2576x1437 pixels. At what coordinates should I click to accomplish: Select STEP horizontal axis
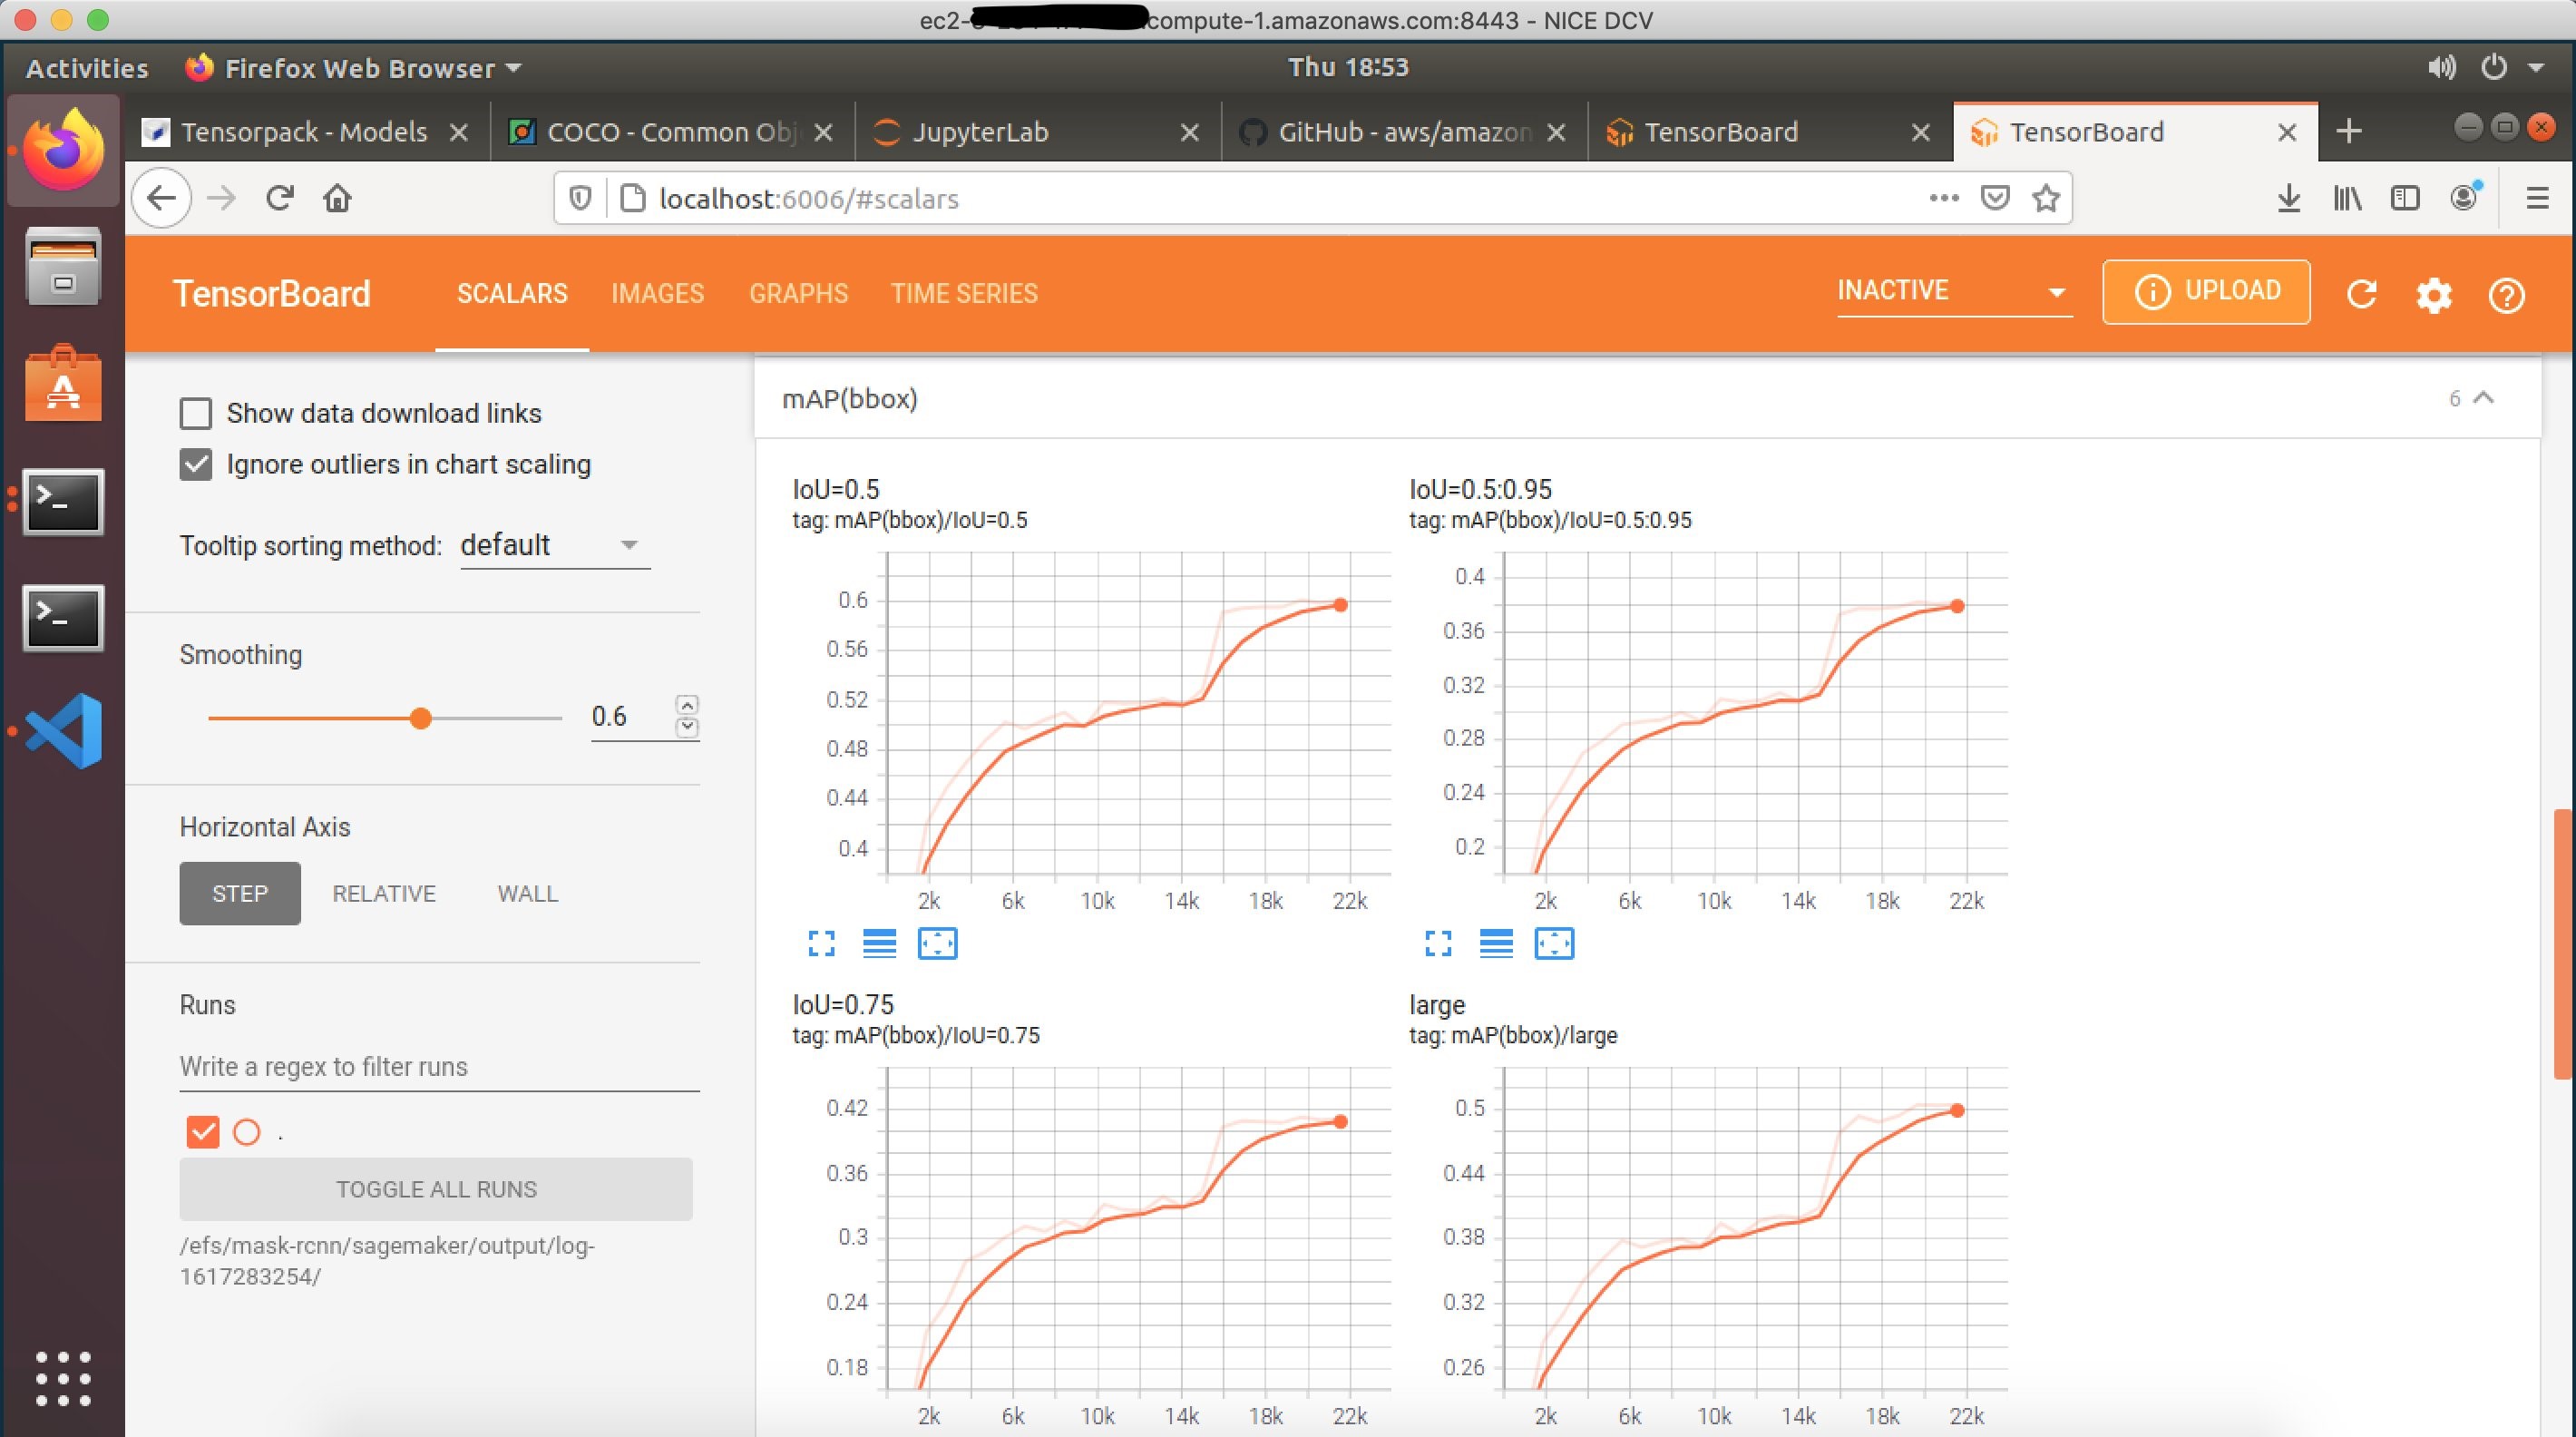(x=240, y=893)
